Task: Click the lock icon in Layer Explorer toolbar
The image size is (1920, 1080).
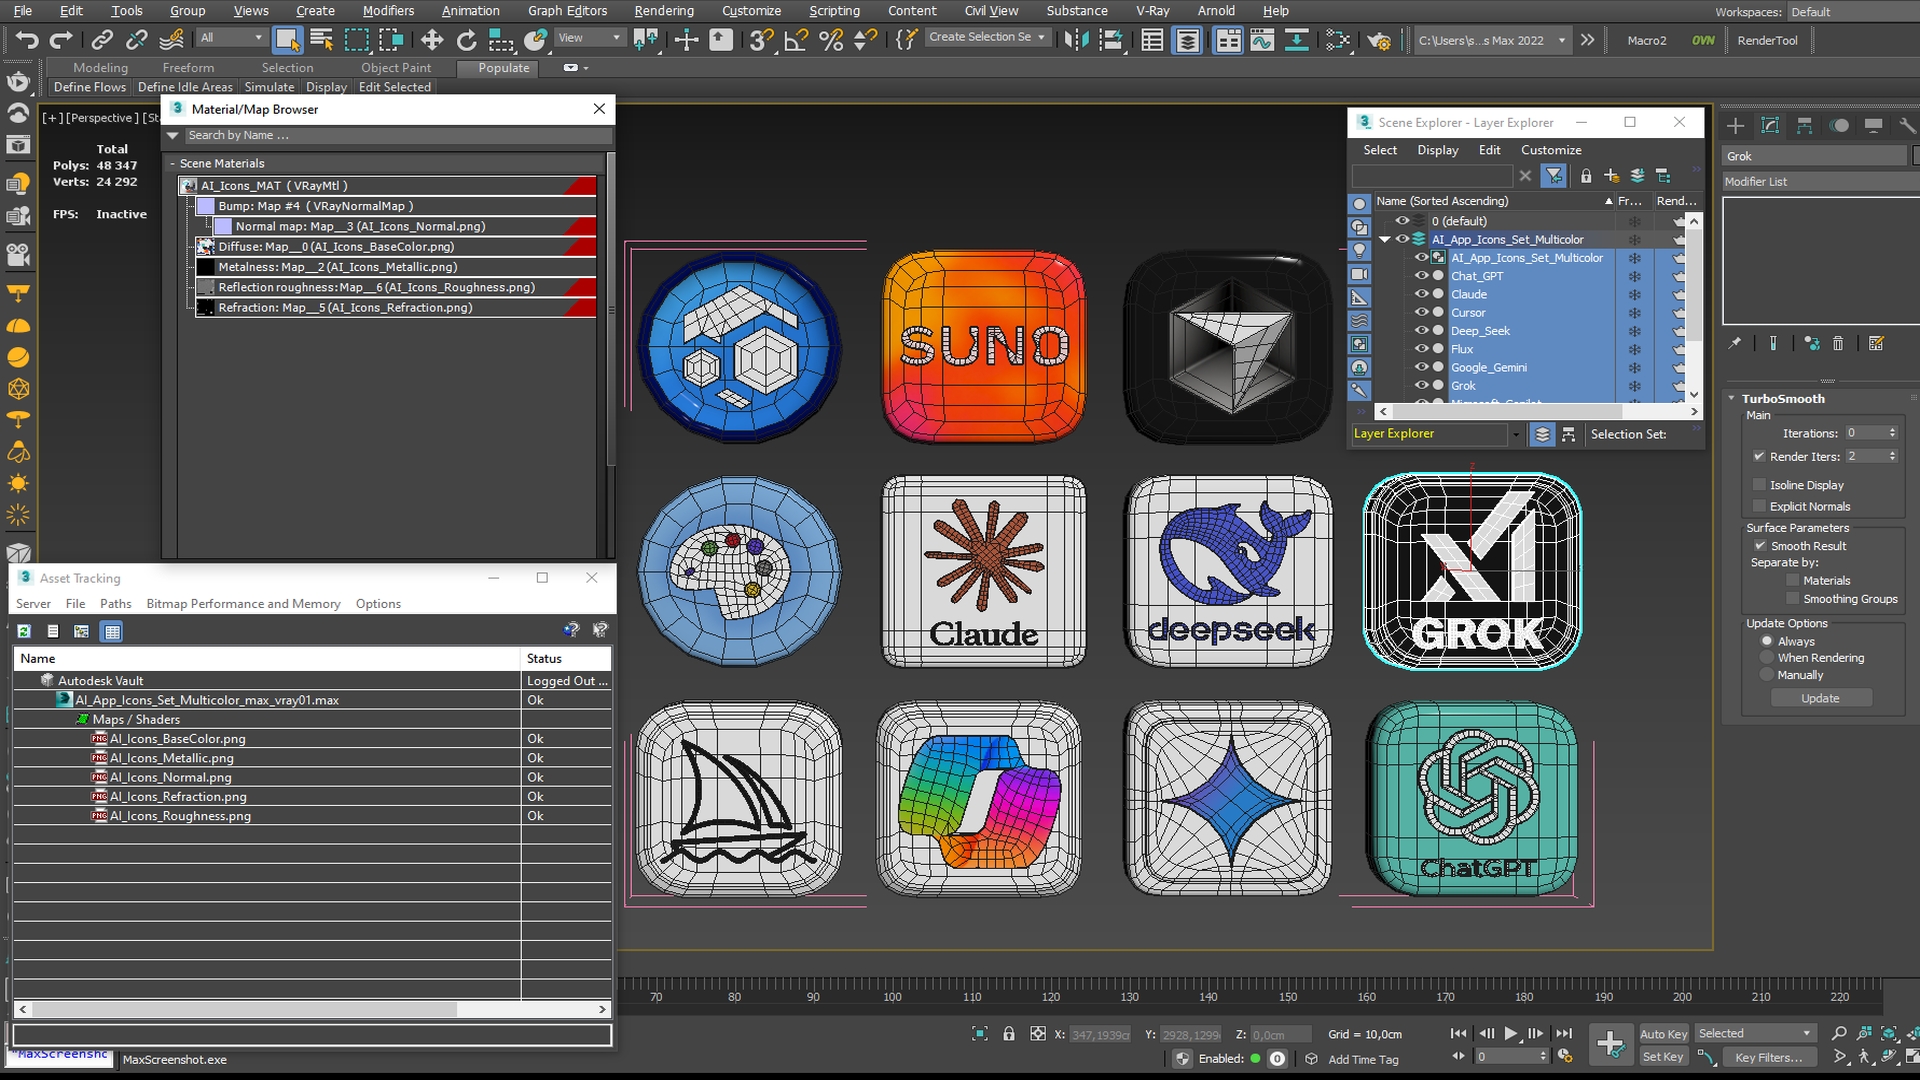Action: (x=1586, y=176)
